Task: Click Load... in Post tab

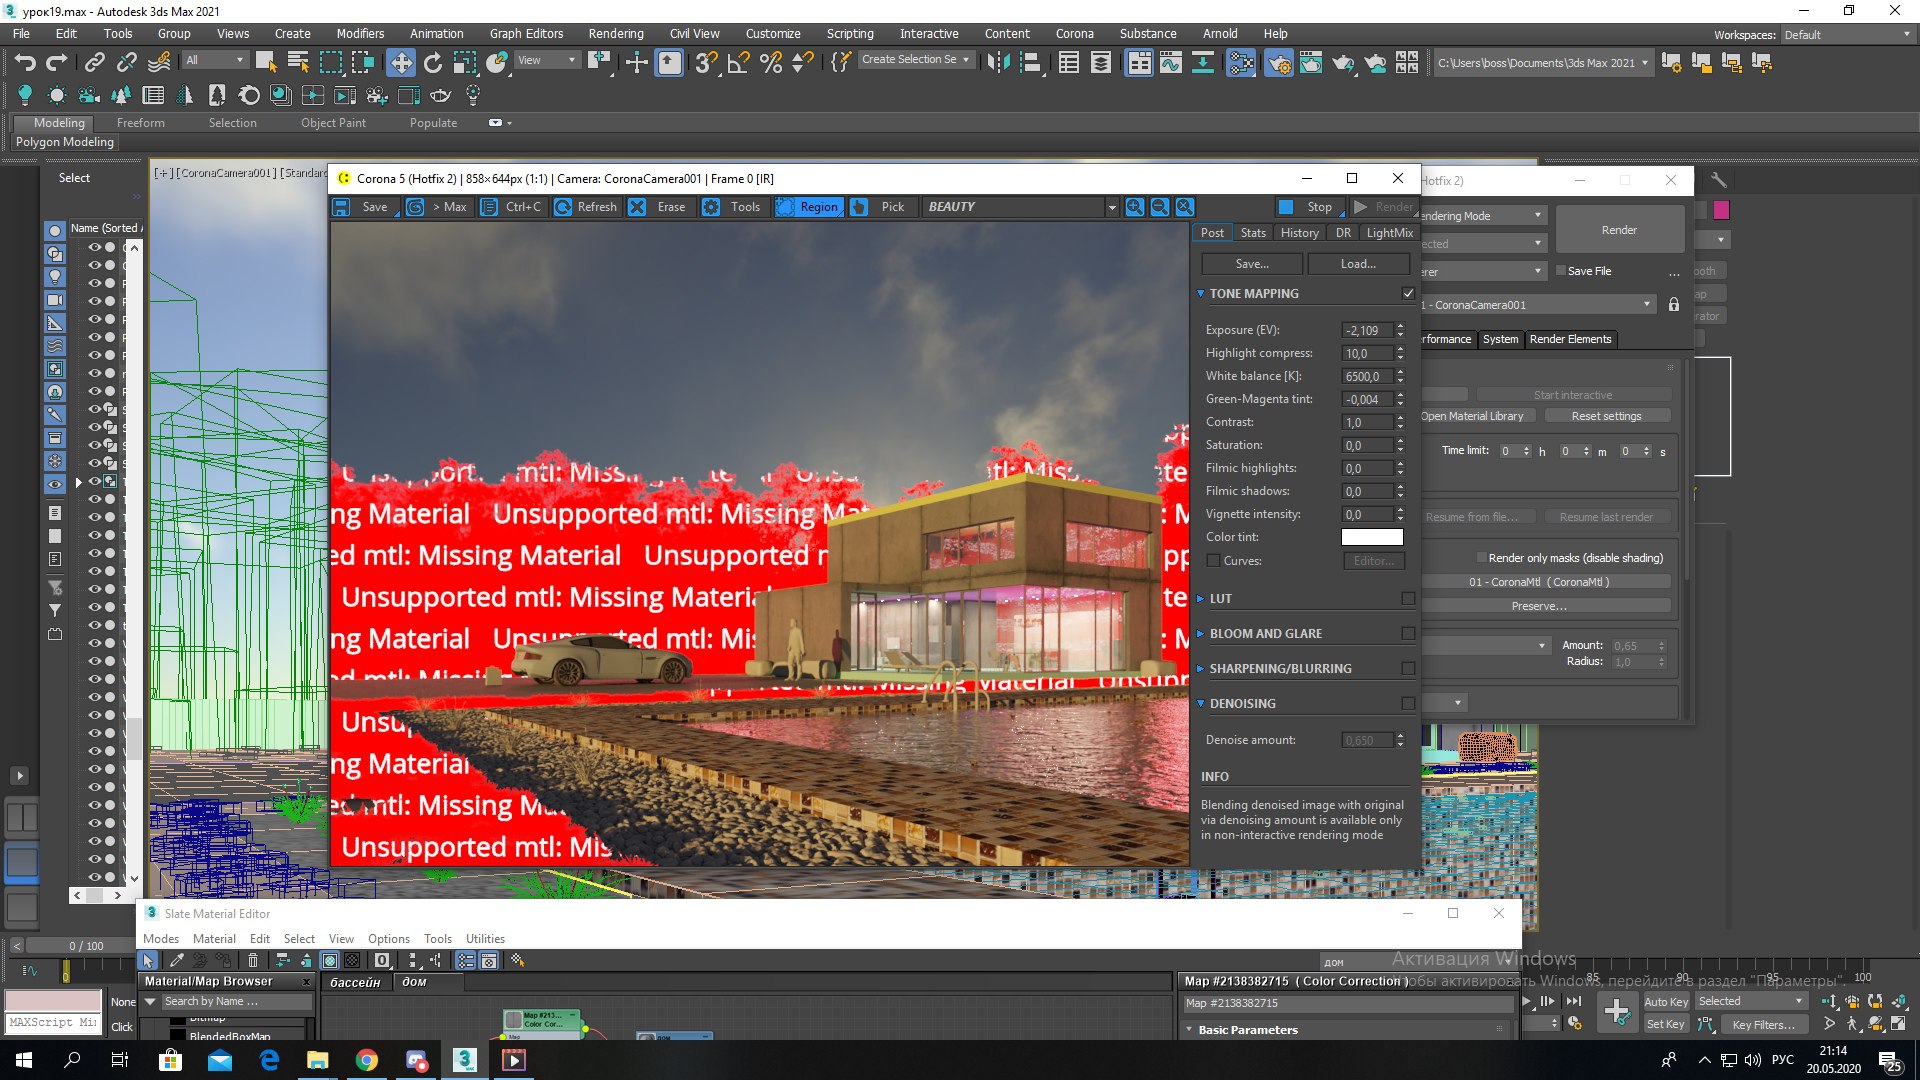Action: pyautogui.click(x=1358, y=264)
